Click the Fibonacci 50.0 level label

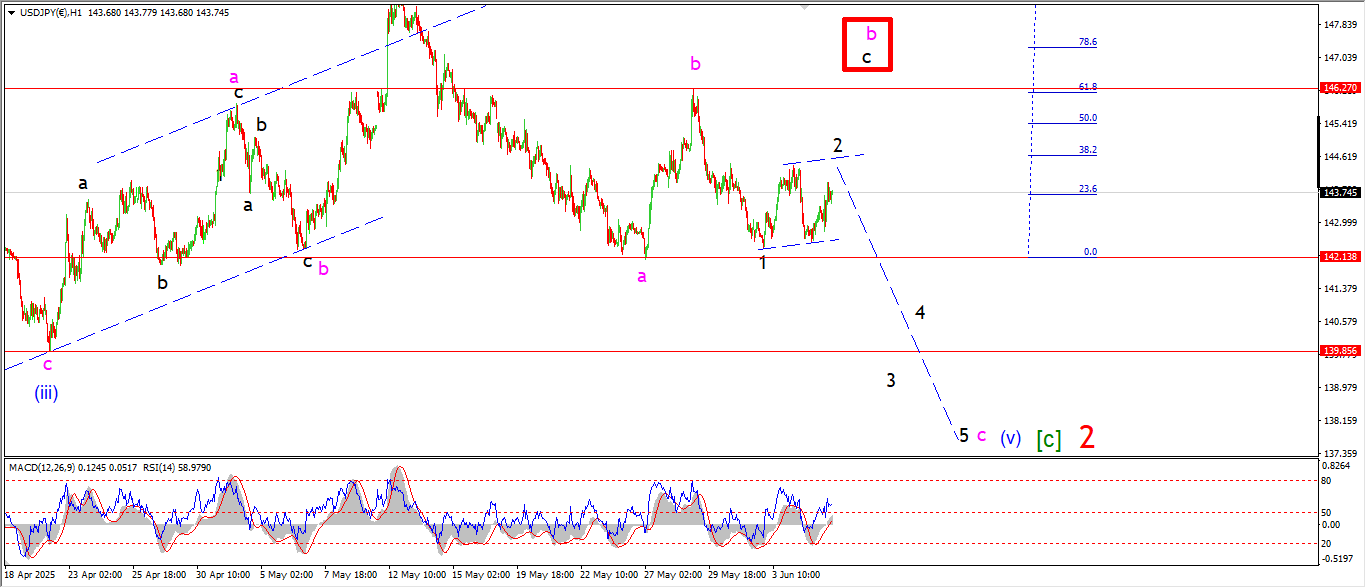tap(1087, 118)
